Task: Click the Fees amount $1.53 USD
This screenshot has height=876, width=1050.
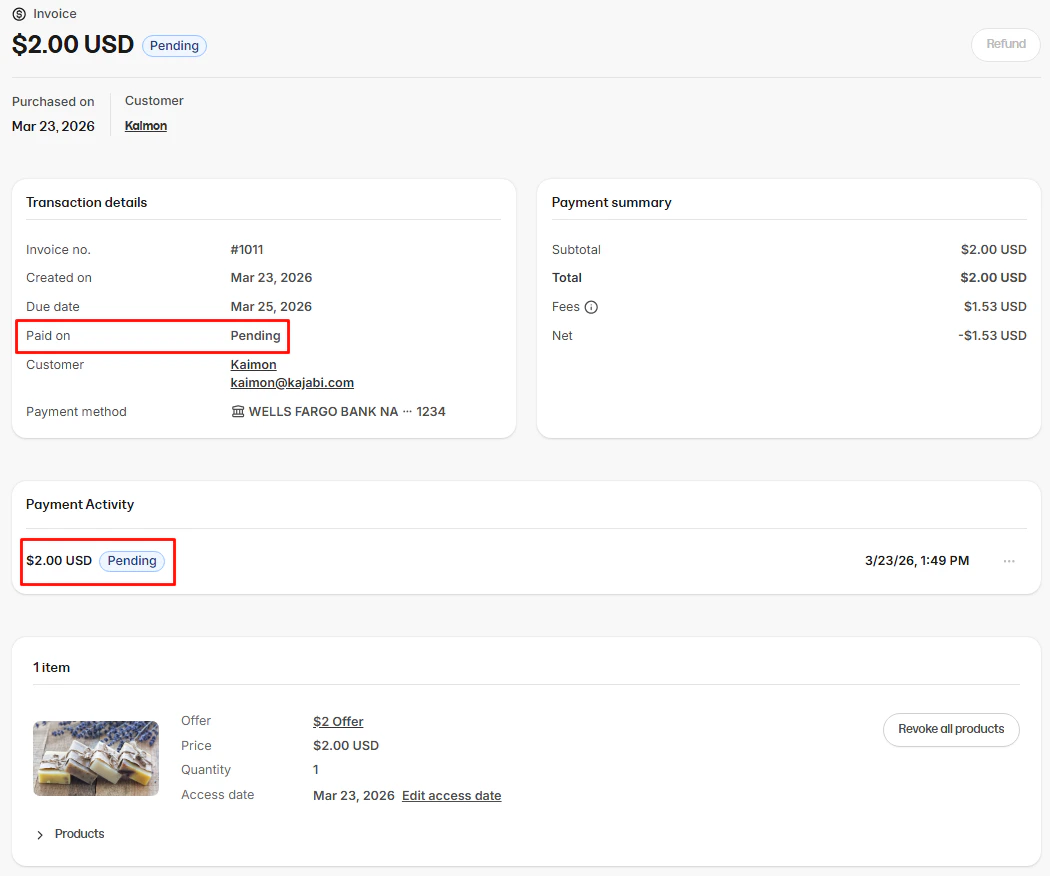Action: (x=994, y=307)
